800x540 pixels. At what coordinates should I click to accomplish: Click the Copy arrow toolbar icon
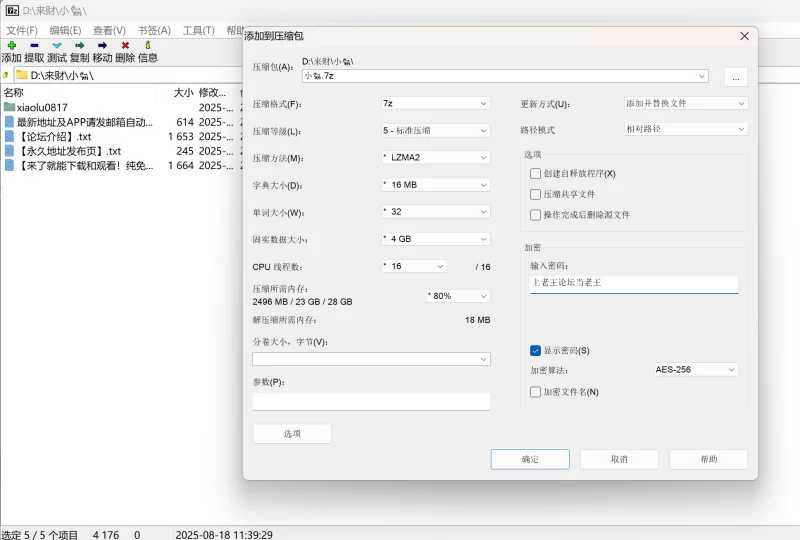click(x=80, y=45)
